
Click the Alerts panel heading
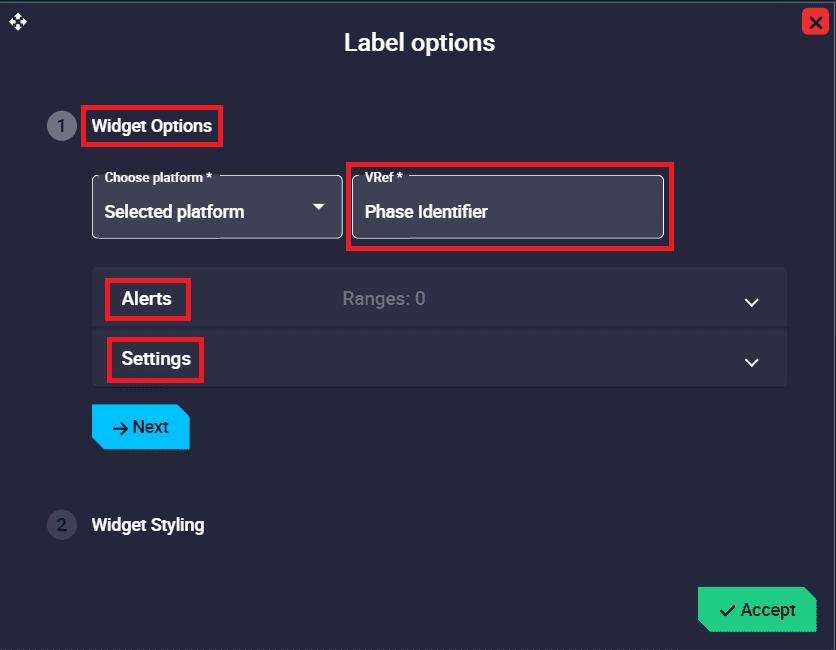(x=147, y=299)
